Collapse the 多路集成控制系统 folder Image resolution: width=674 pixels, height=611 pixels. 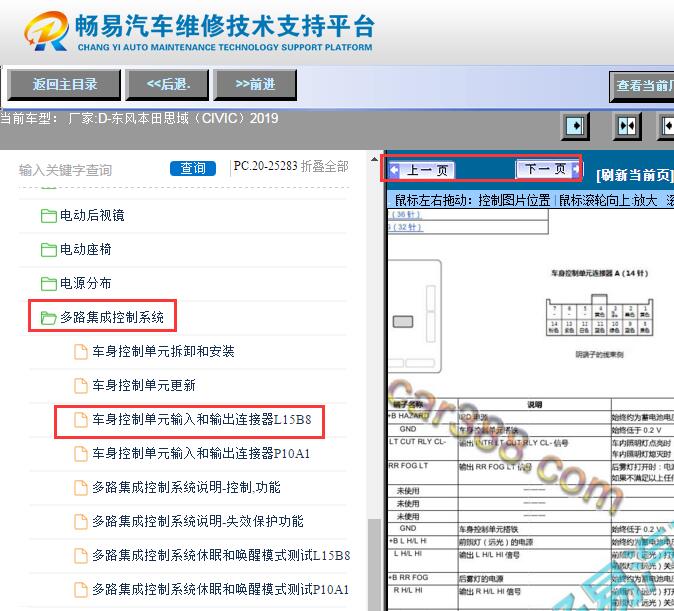[112, 317]
